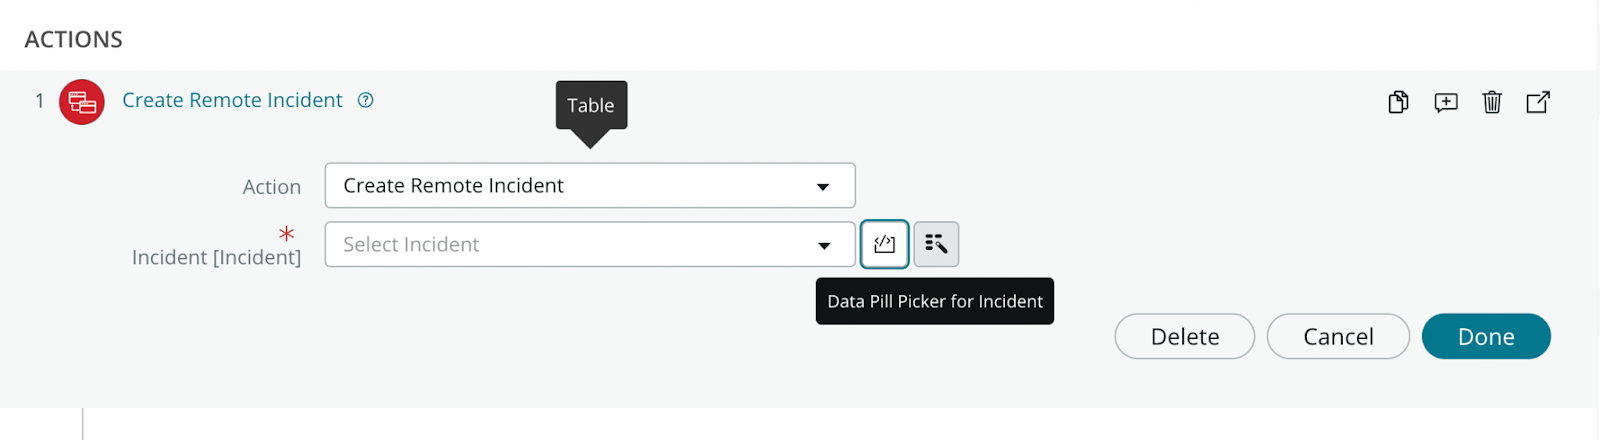Open the Data Pill Picker for Incident
This screenshot has width=1600, height=440.
pos(884,244)
